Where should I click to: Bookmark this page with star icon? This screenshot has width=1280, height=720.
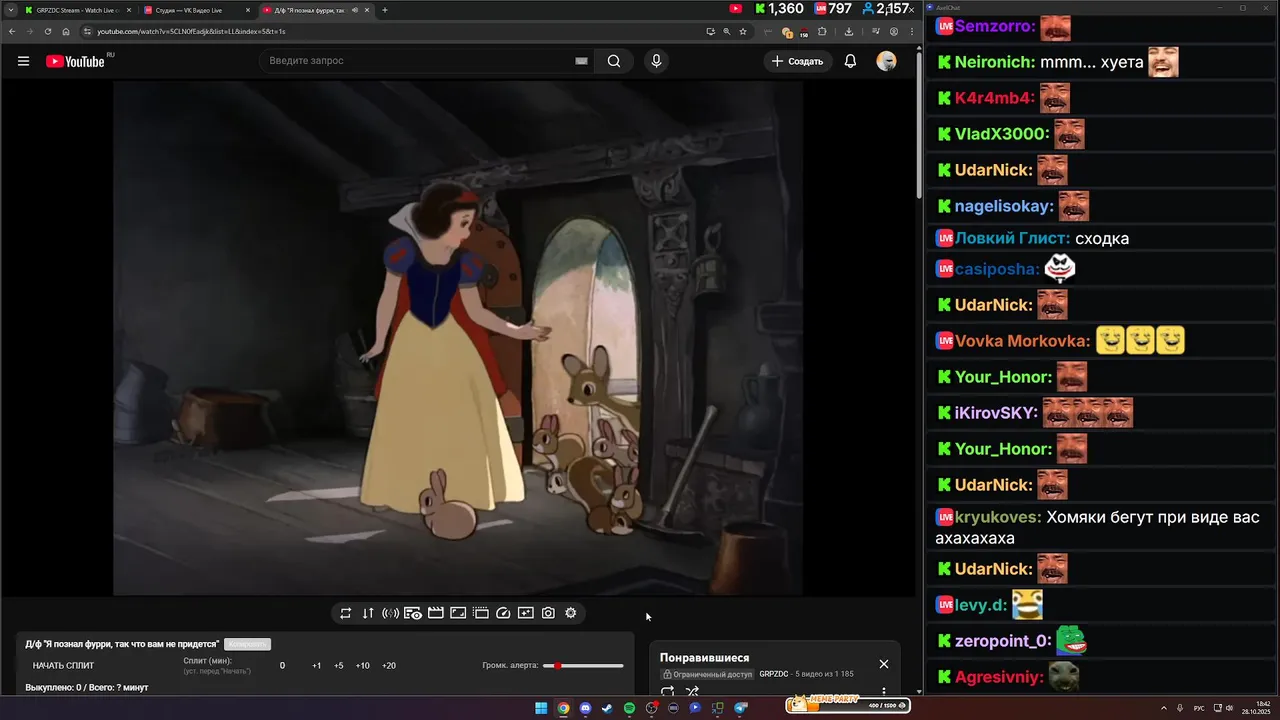(743, 31)
